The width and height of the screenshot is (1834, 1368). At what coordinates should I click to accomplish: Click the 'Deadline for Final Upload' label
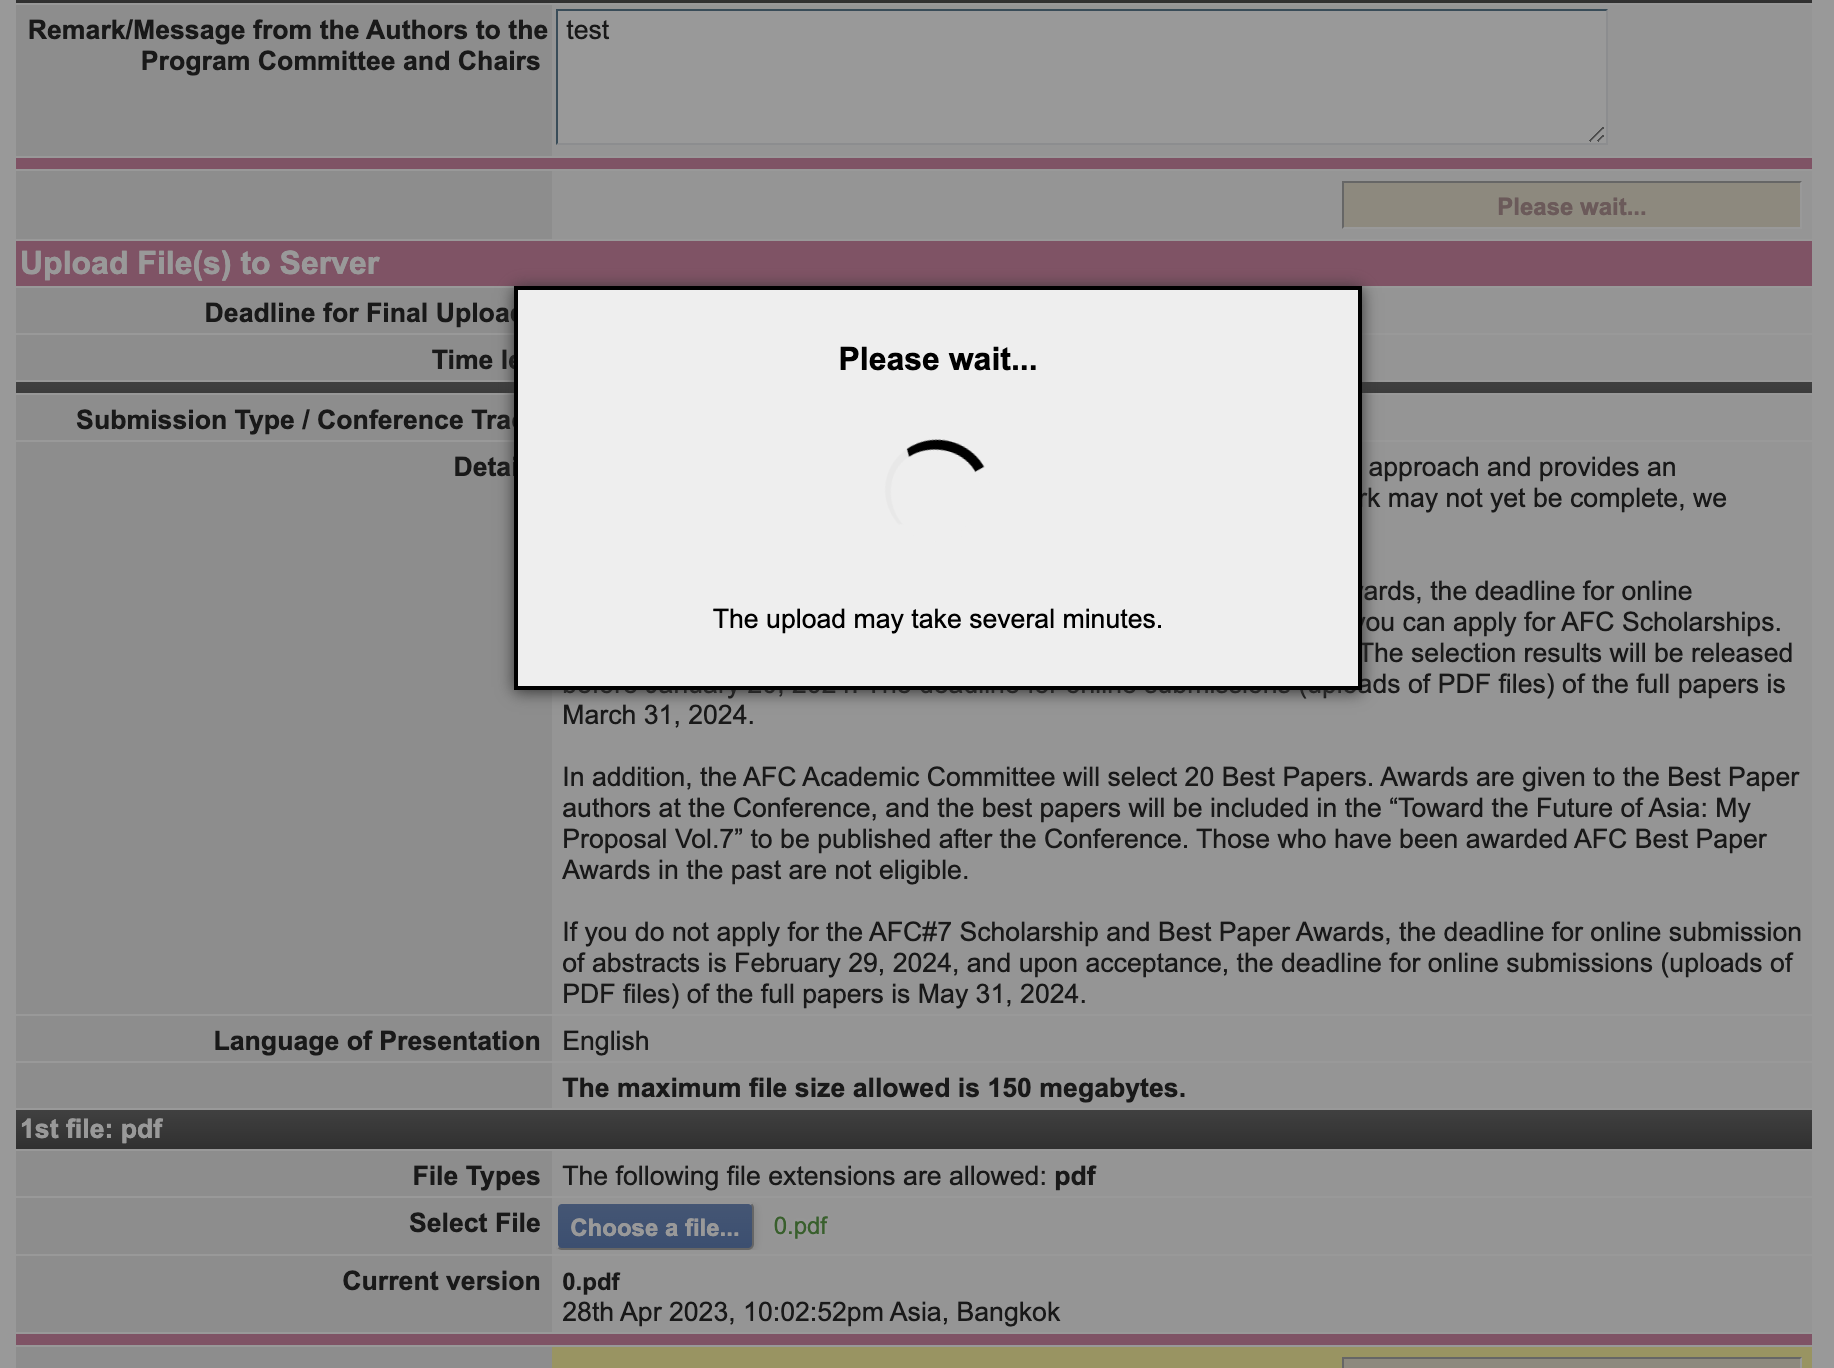[360, 313]
